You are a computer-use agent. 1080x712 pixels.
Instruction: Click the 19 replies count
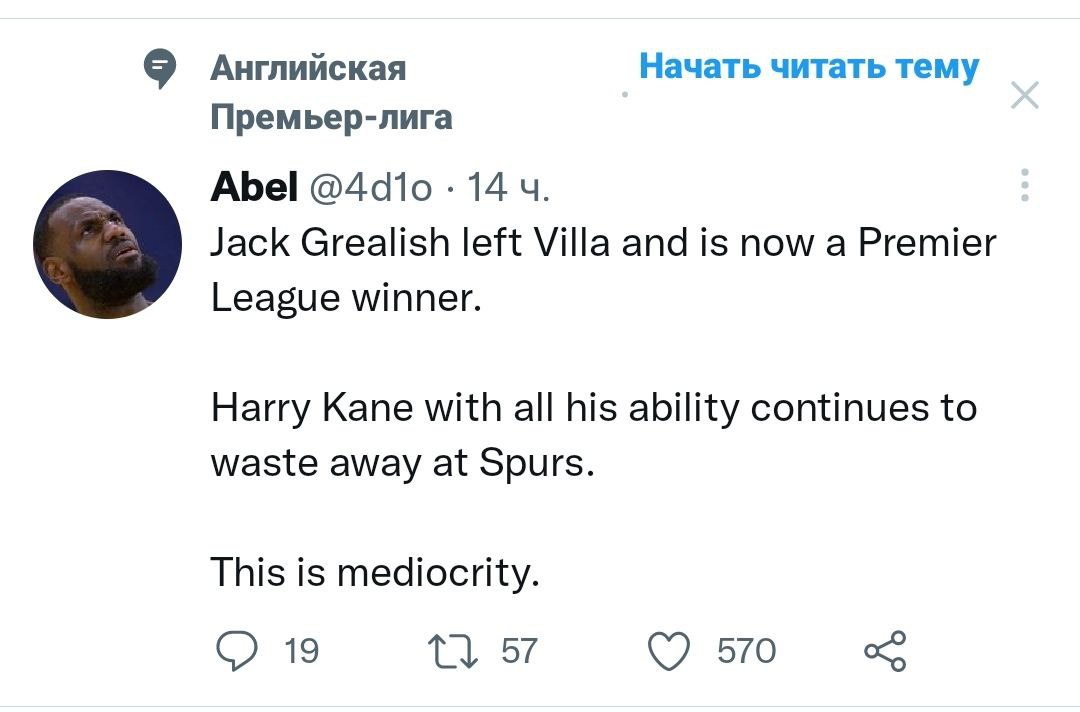[301, 652]
